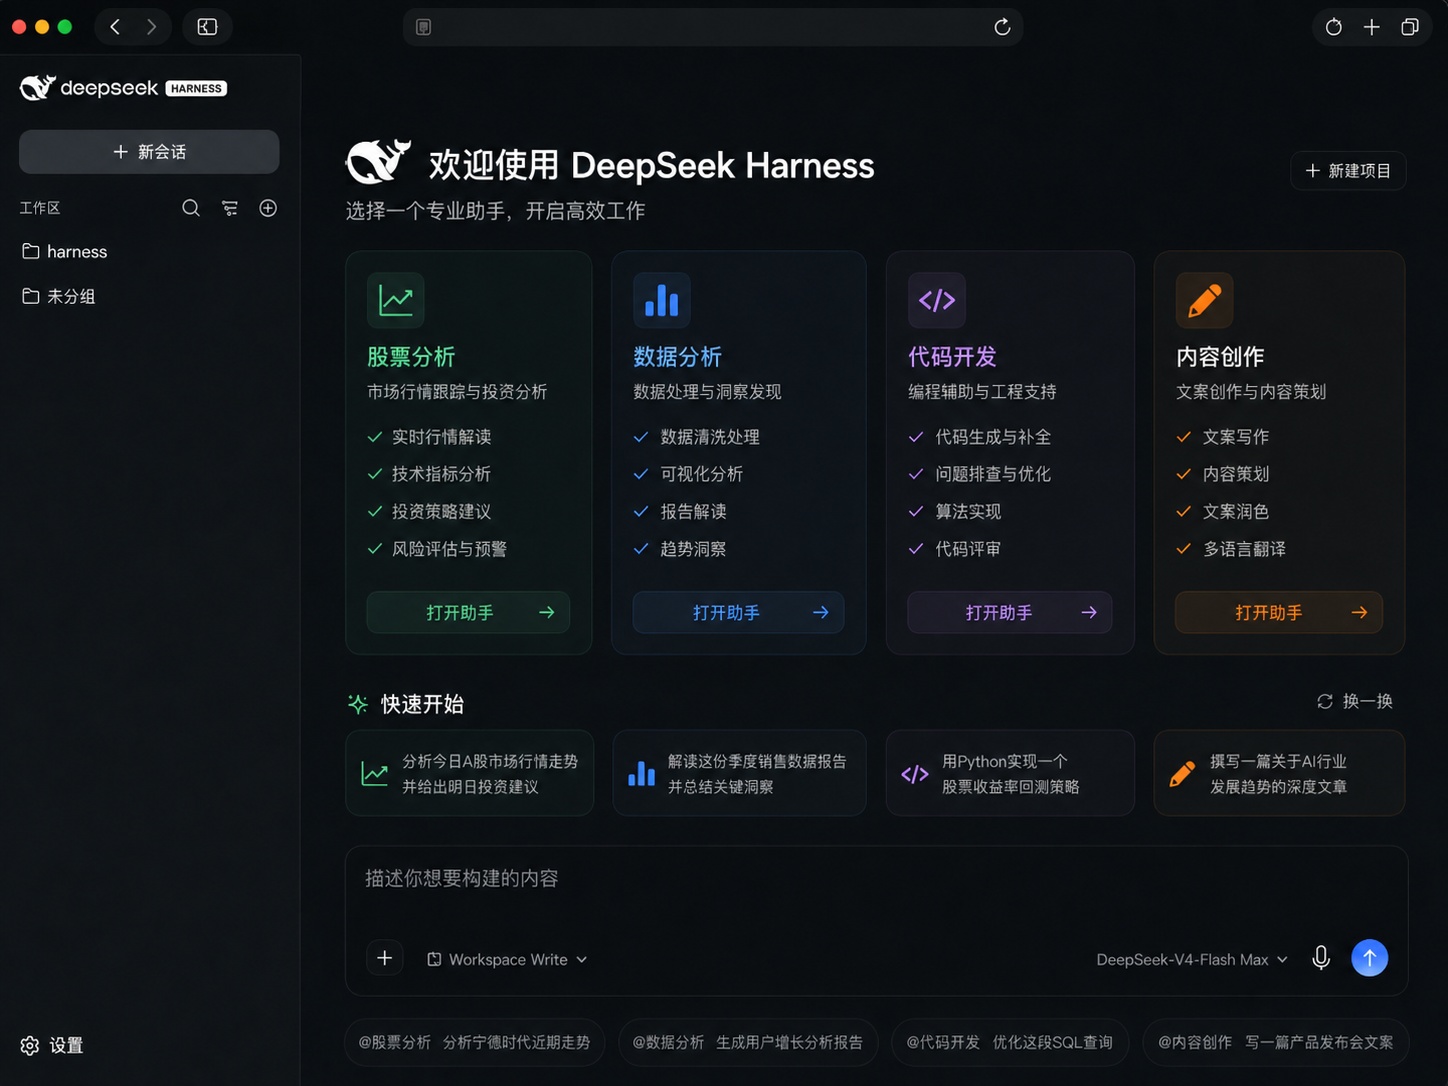Click the 可视化分析 feature text
Screen dimensions: 1448x1086
click(x=702, y=474)
